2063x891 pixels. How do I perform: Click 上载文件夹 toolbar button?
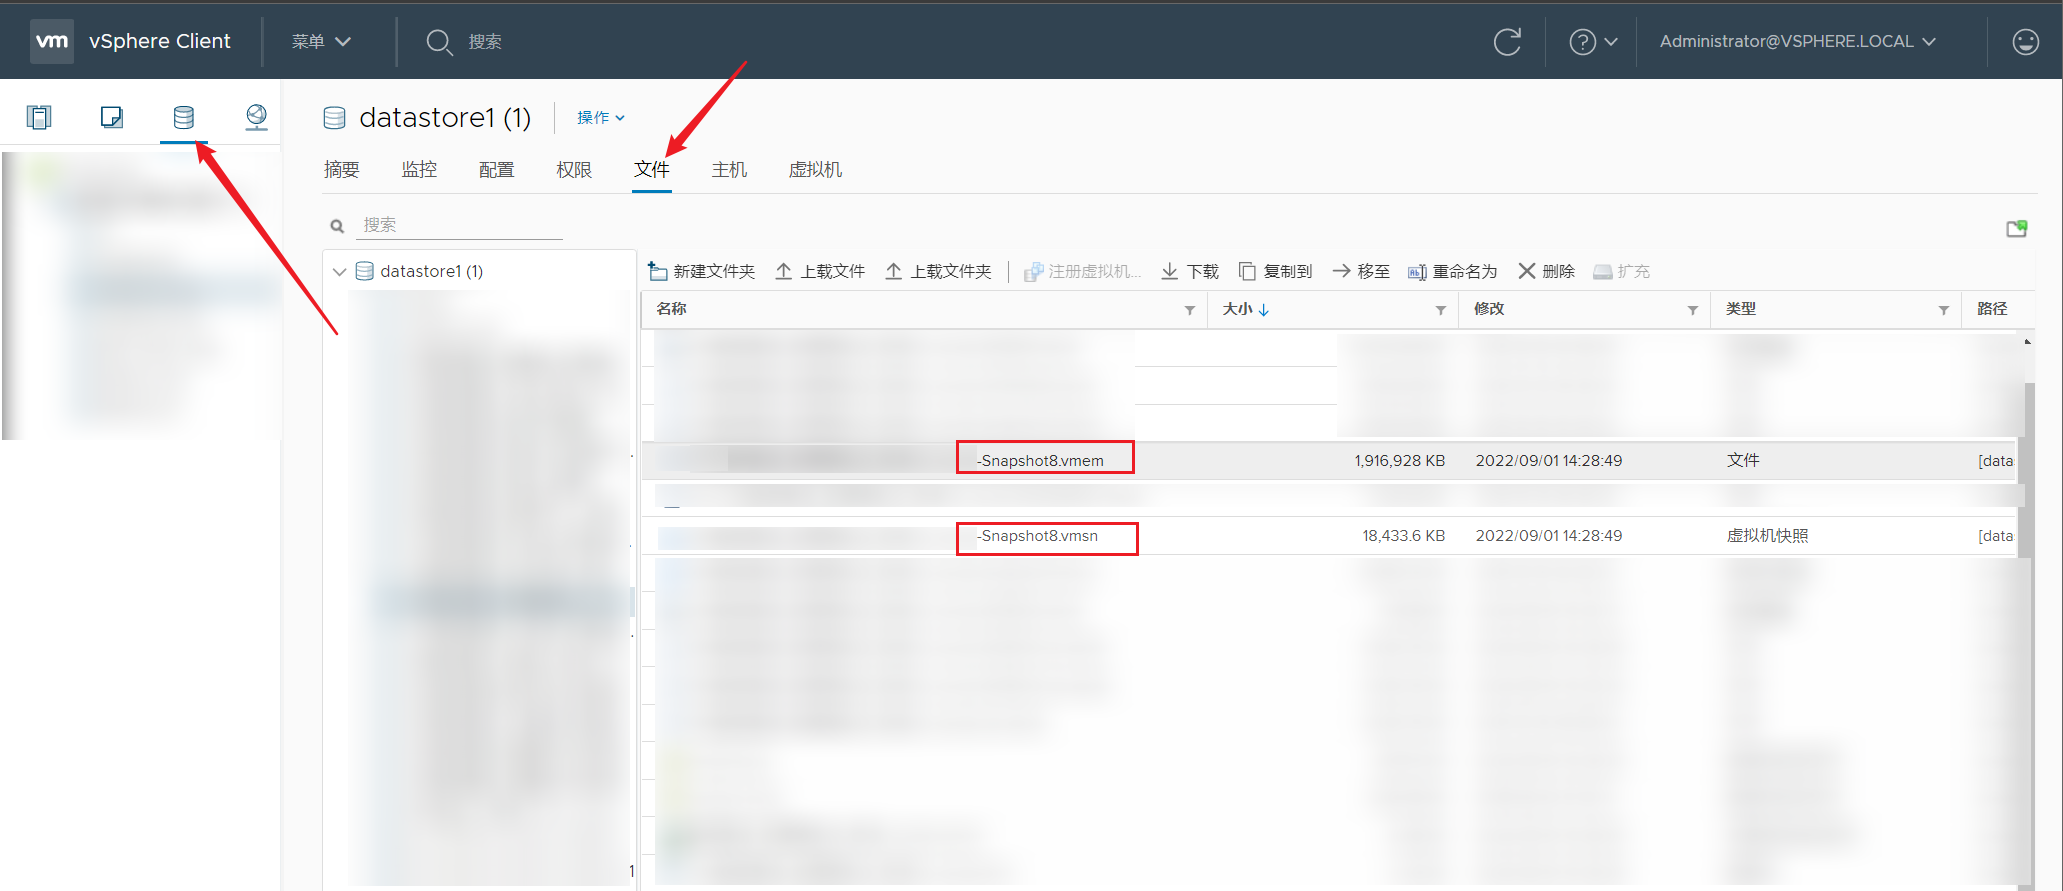[x=938, y=271]
